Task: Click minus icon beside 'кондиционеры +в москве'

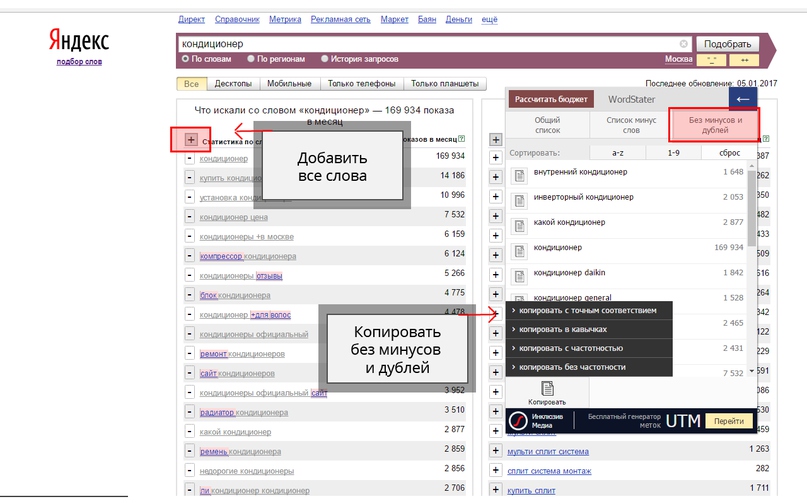Action: click(189, 236)
